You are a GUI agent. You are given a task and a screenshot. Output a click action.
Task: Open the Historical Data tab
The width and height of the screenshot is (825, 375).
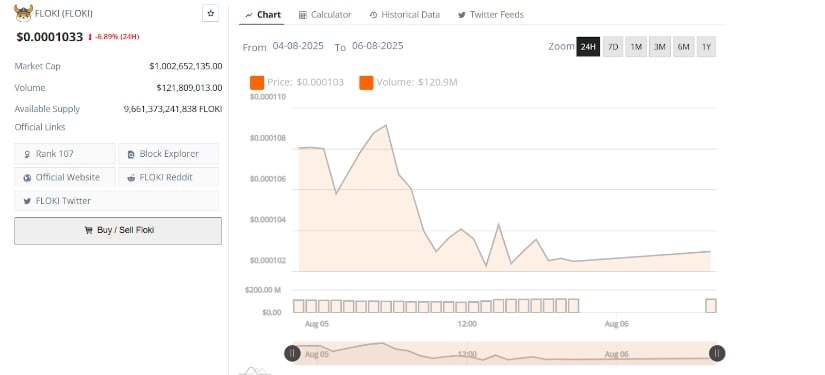coord(405,15)
